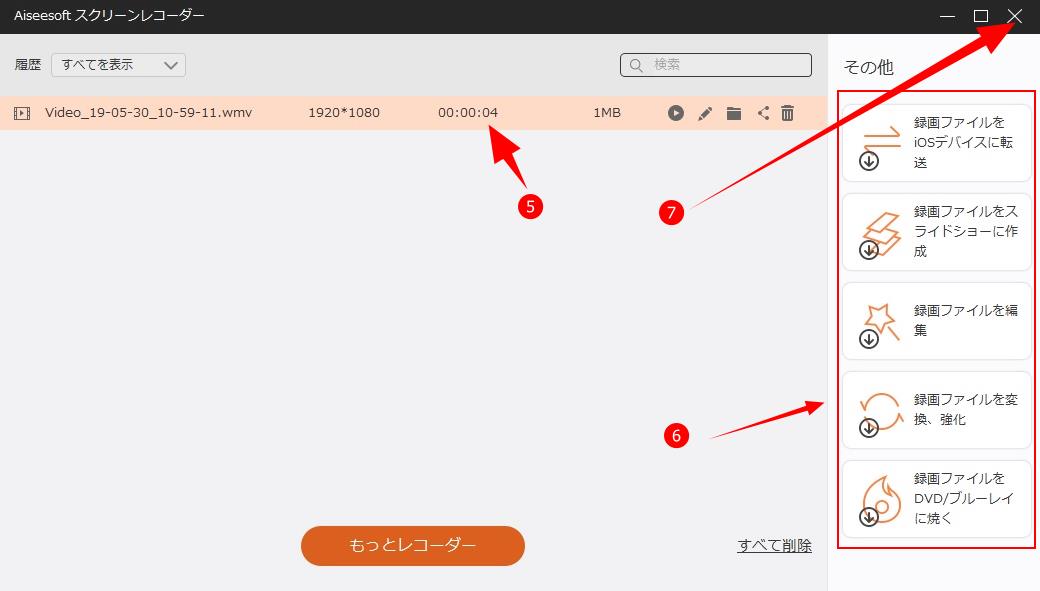The width and height of the screenshot is (1040, 591).
Task: Click the film icon beside the video filename
Action: click(x=22, y=113)
